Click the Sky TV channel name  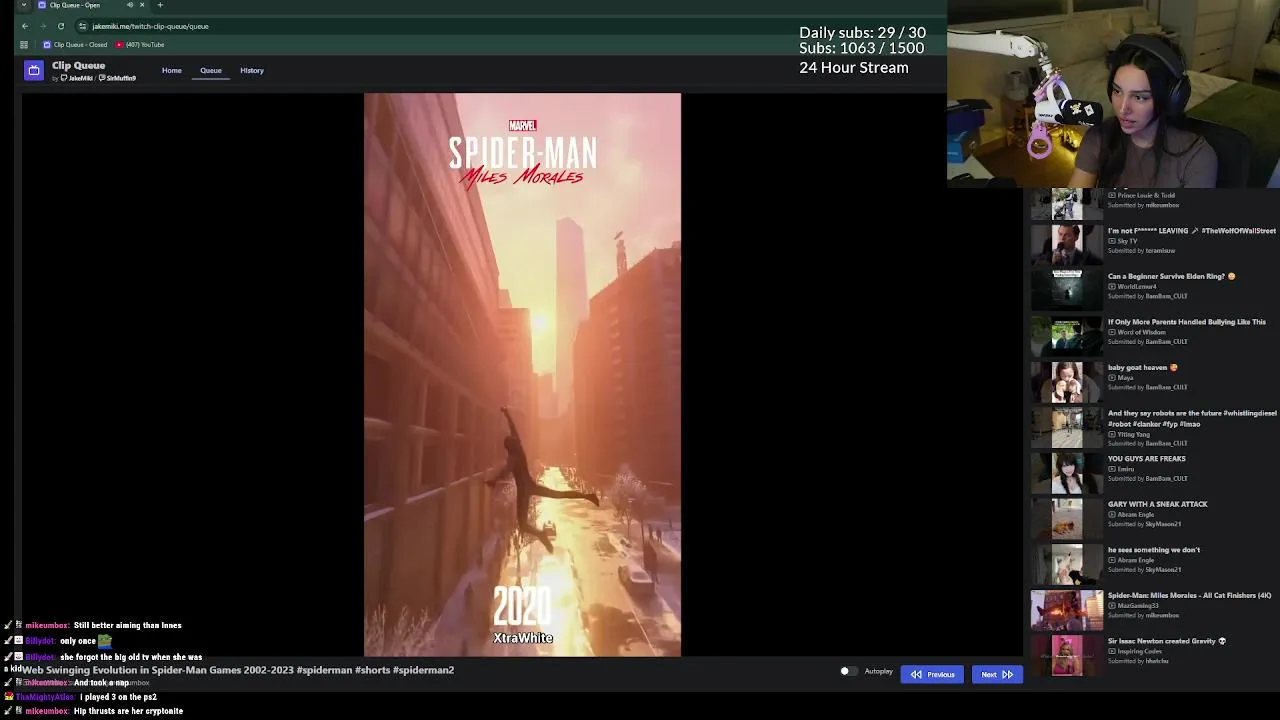point(1127,241)
